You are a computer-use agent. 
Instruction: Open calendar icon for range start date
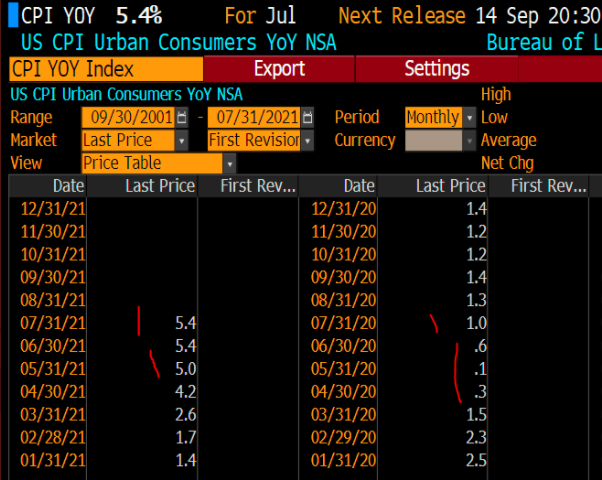pyautogui.click(x=181, y=118)
